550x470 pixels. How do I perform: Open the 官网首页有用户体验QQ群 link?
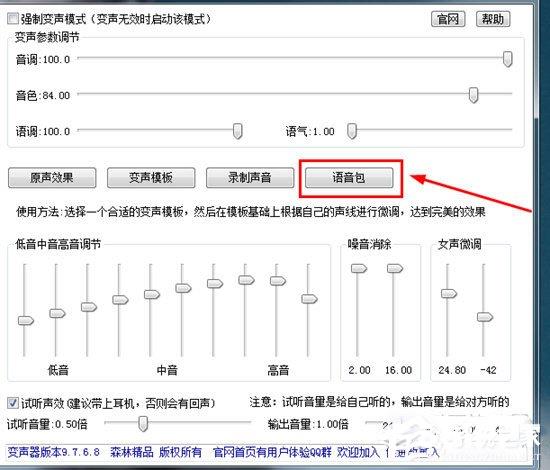point(272,452)
